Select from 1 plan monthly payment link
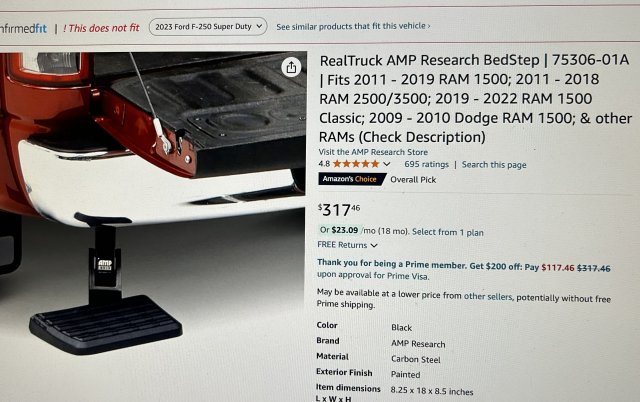The width and height of the screenshot is (640, 402). point(448,232)
